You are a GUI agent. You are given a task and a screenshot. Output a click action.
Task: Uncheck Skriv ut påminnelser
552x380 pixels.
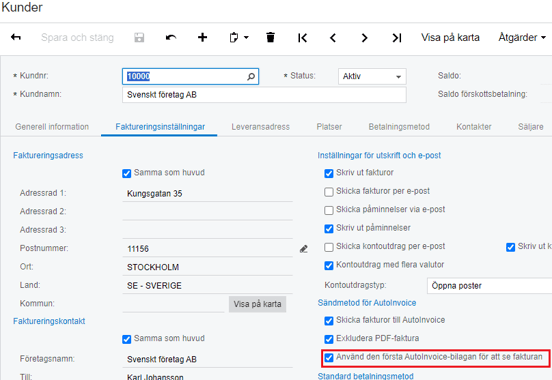[x=329, y=229]
